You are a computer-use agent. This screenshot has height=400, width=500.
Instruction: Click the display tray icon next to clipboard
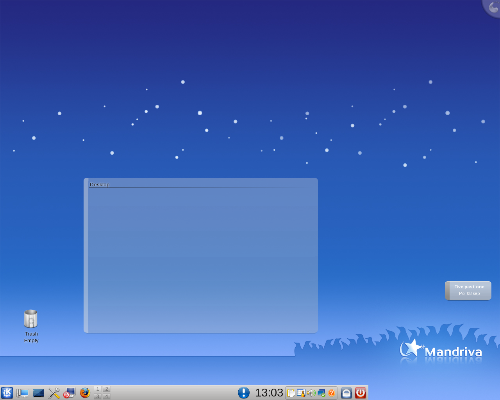[301, 393]
